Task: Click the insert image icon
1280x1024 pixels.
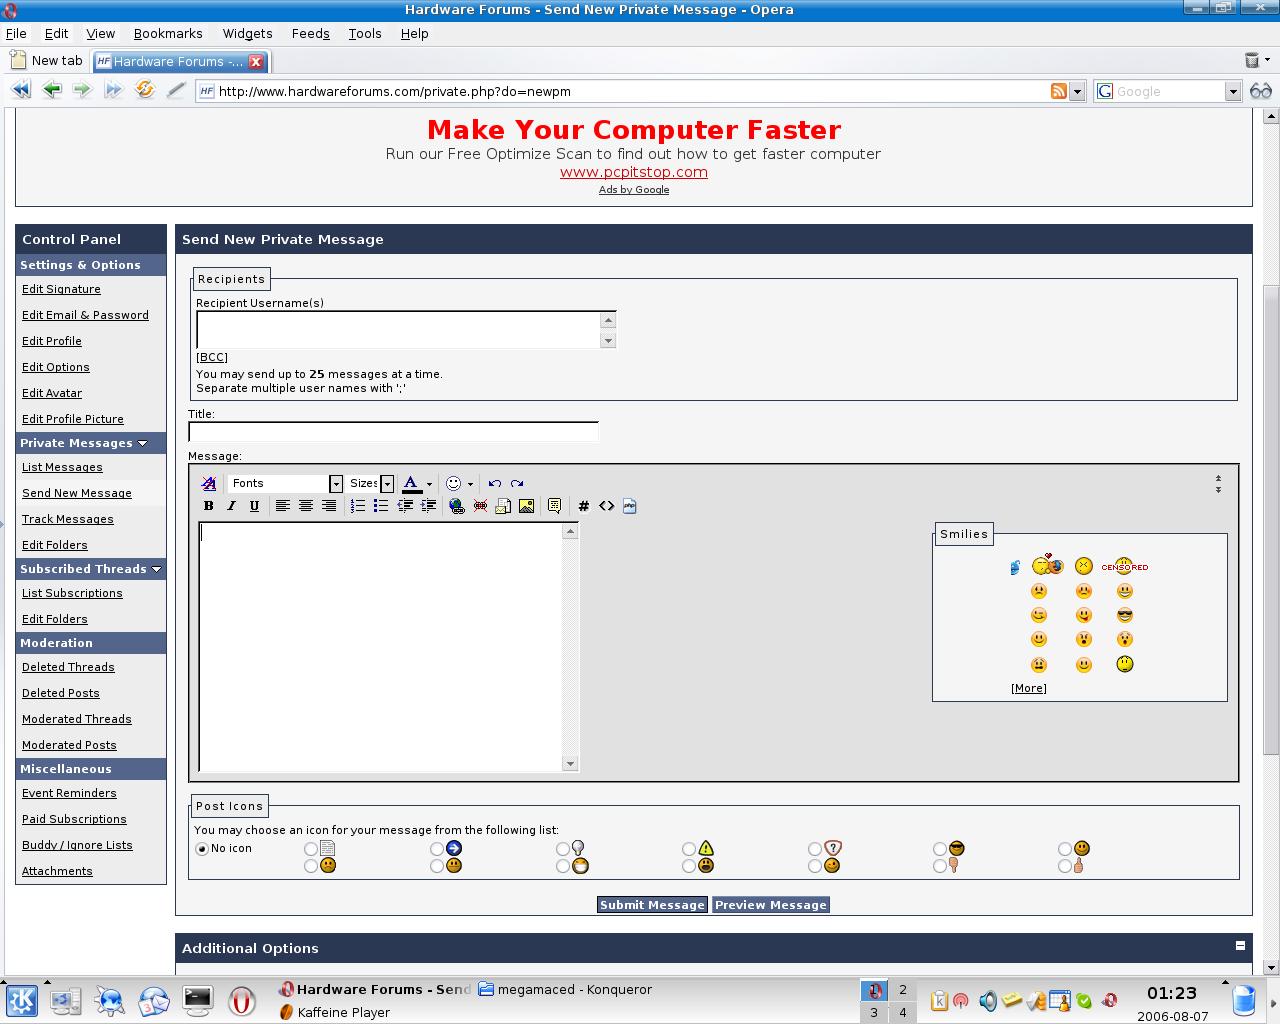Action: pyautogui.click(x=526, y=506)
